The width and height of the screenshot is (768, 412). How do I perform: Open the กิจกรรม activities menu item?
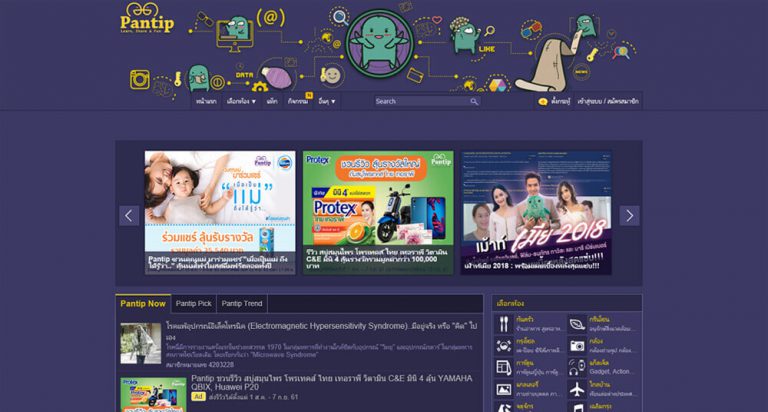click(x=298, y=101)
